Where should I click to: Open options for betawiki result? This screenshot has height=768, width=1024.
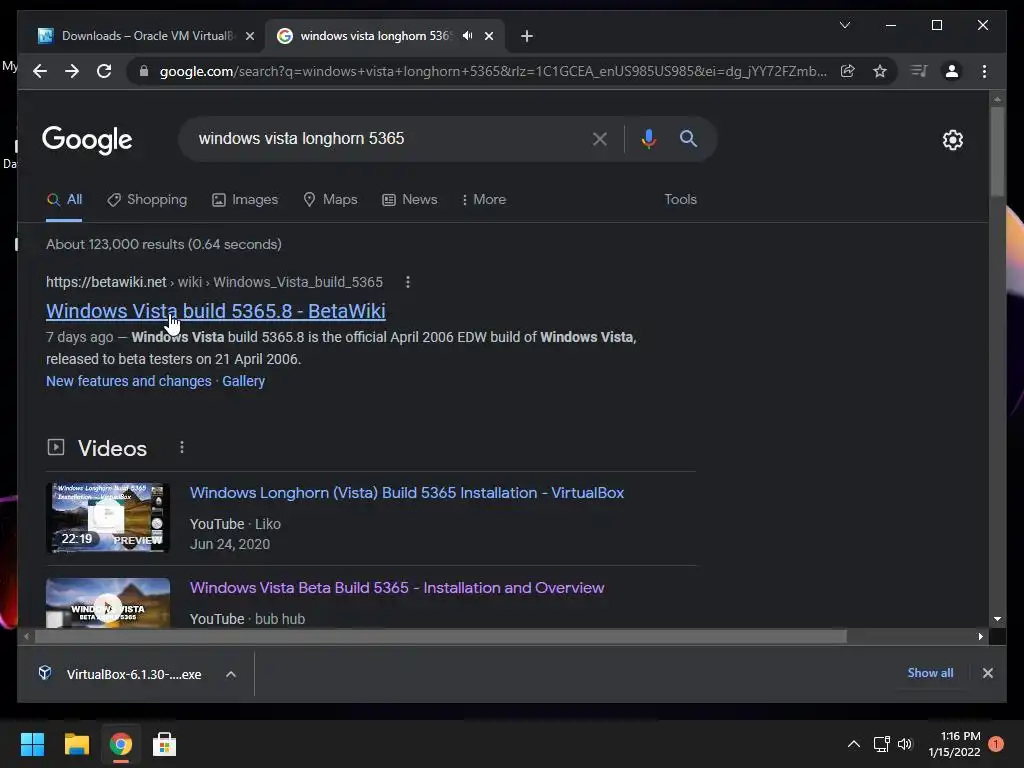408,282
